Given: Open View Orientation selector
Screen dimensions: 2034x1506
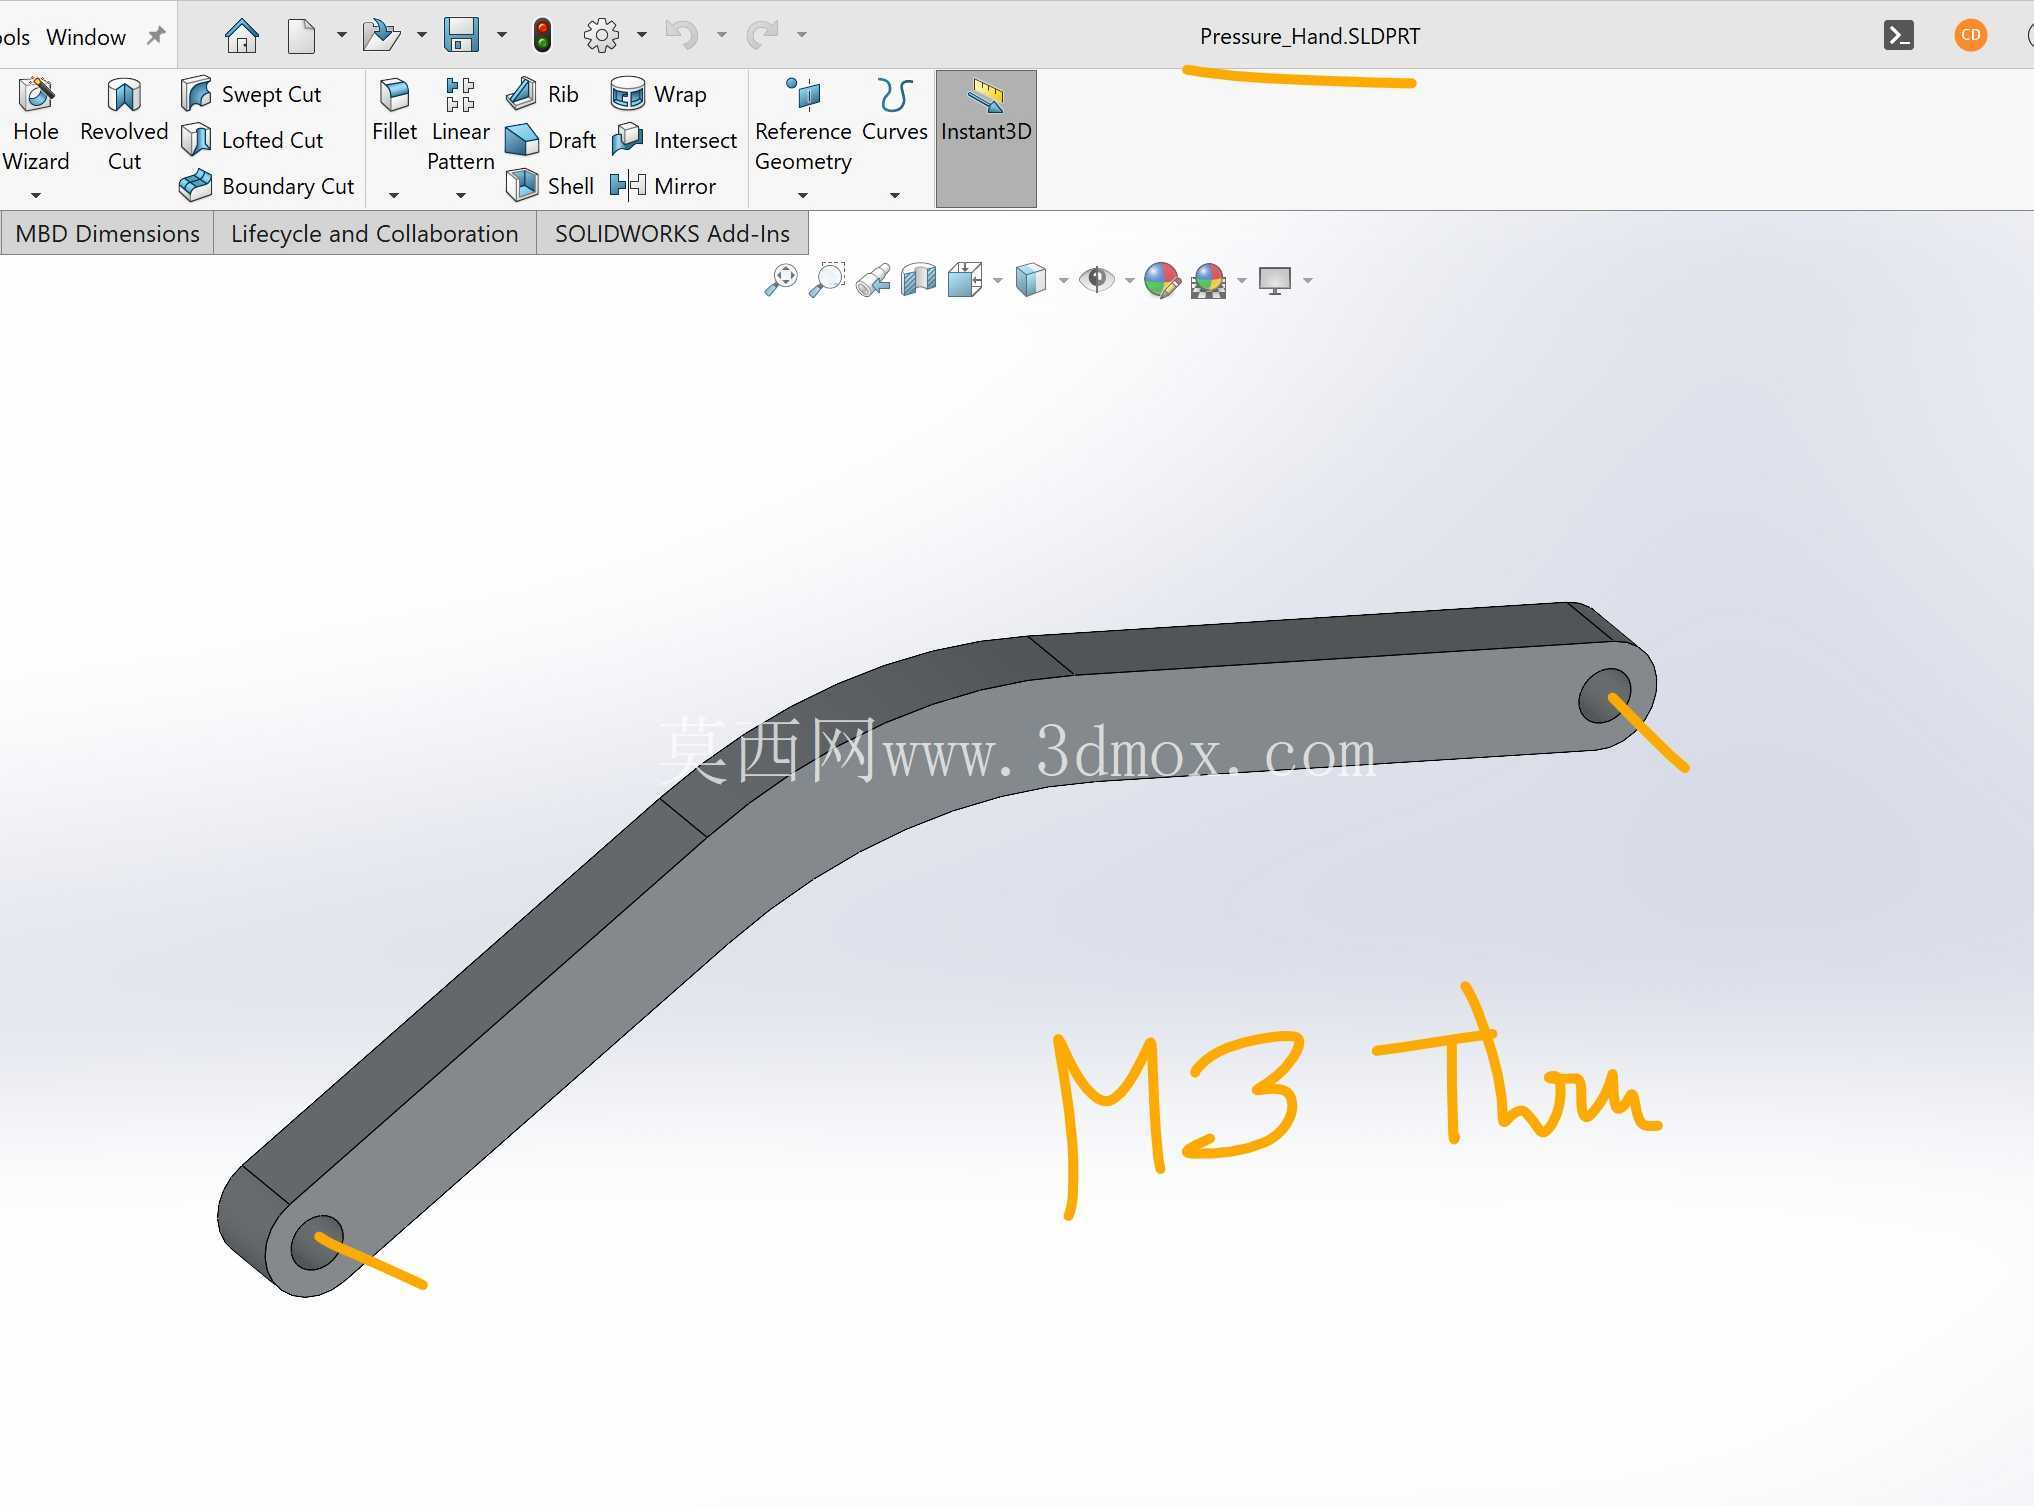Looking at the screenshot, I should (x=965, y=280).
